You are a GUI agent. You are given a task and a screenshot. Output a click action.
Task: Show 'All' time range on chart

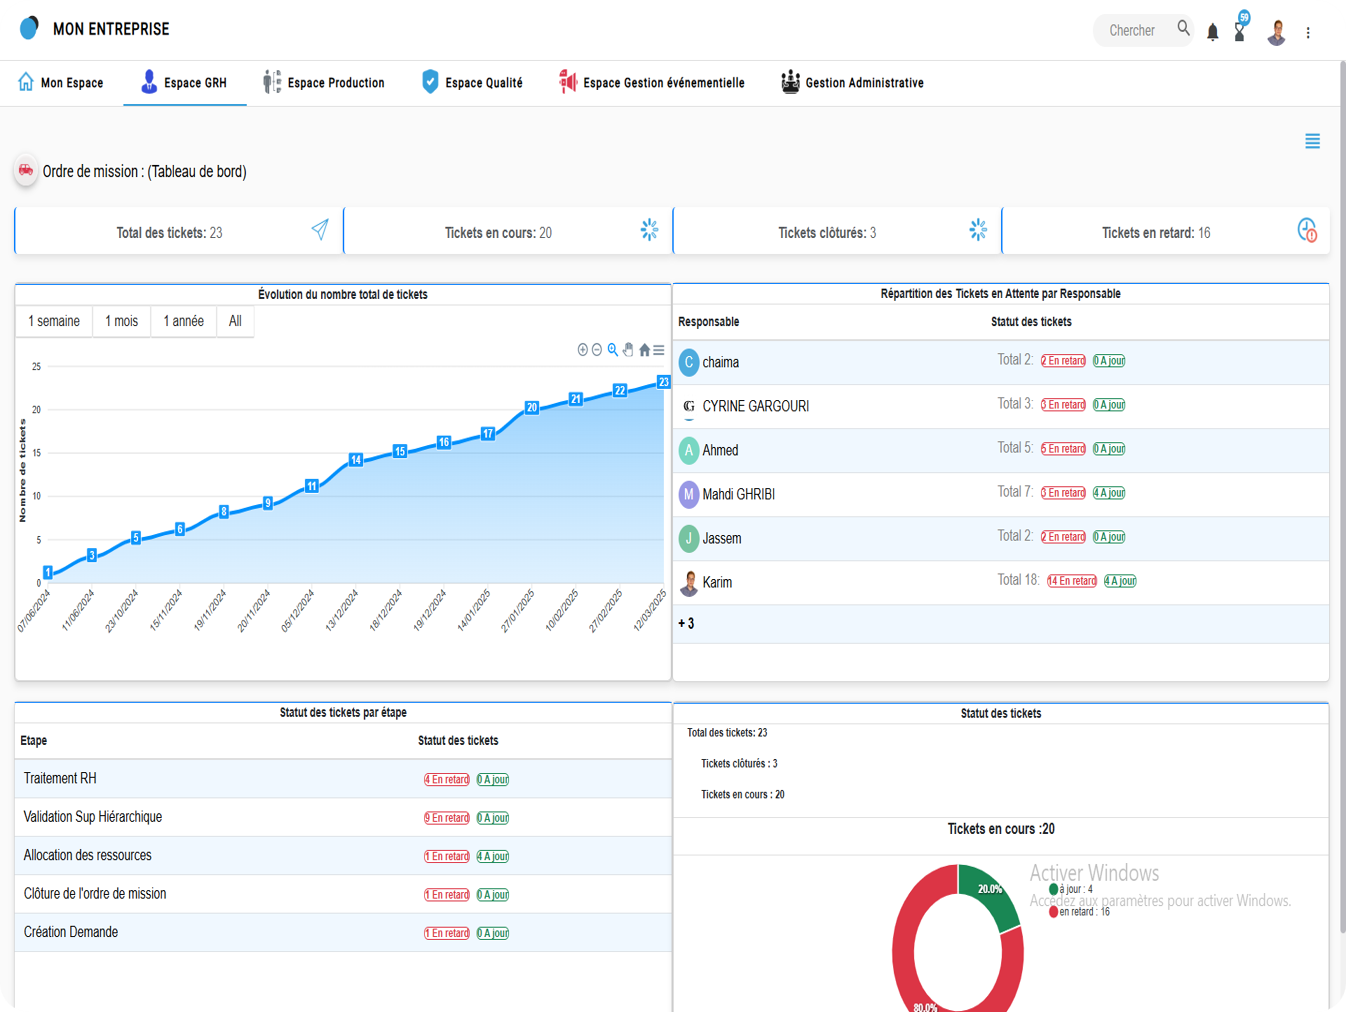click(x=235, y=321)
